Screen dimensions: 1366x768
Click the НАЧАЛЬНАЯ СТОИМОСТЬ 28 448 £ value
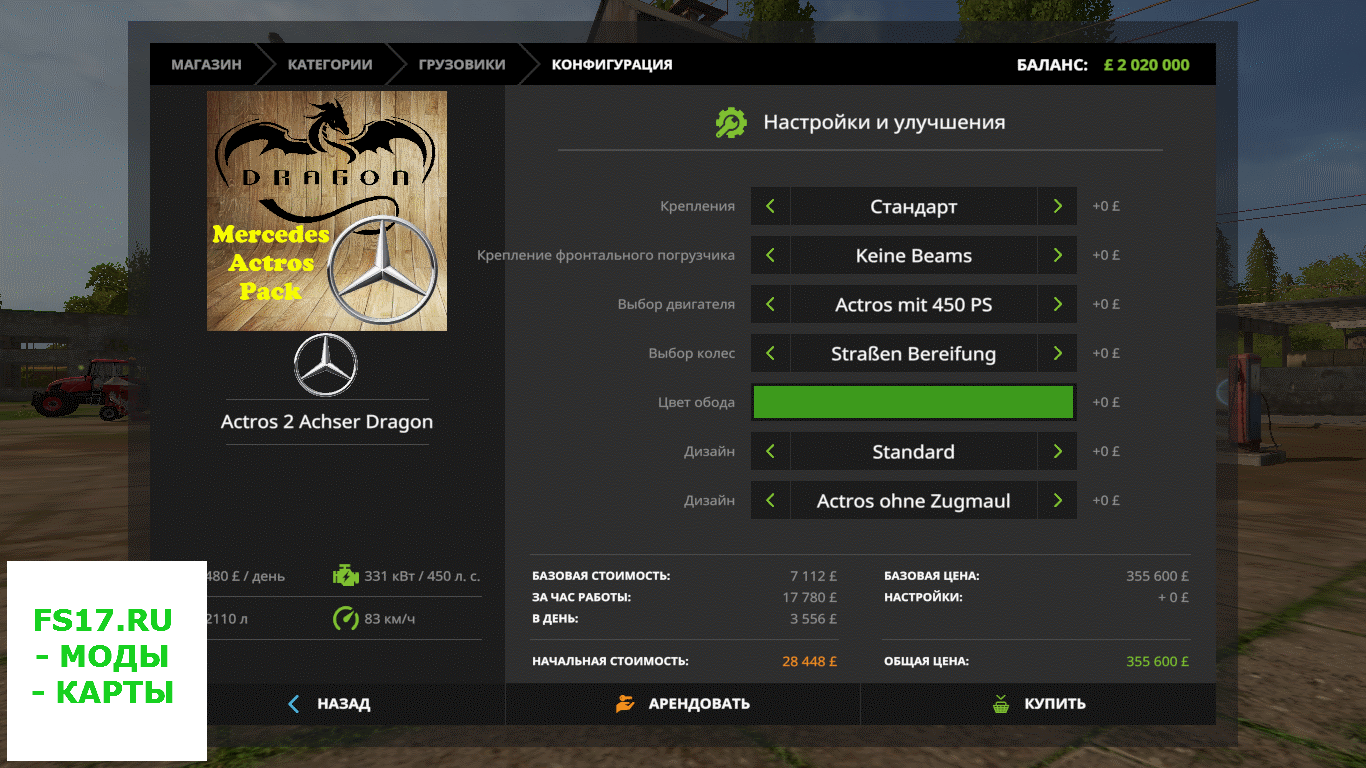809,661
